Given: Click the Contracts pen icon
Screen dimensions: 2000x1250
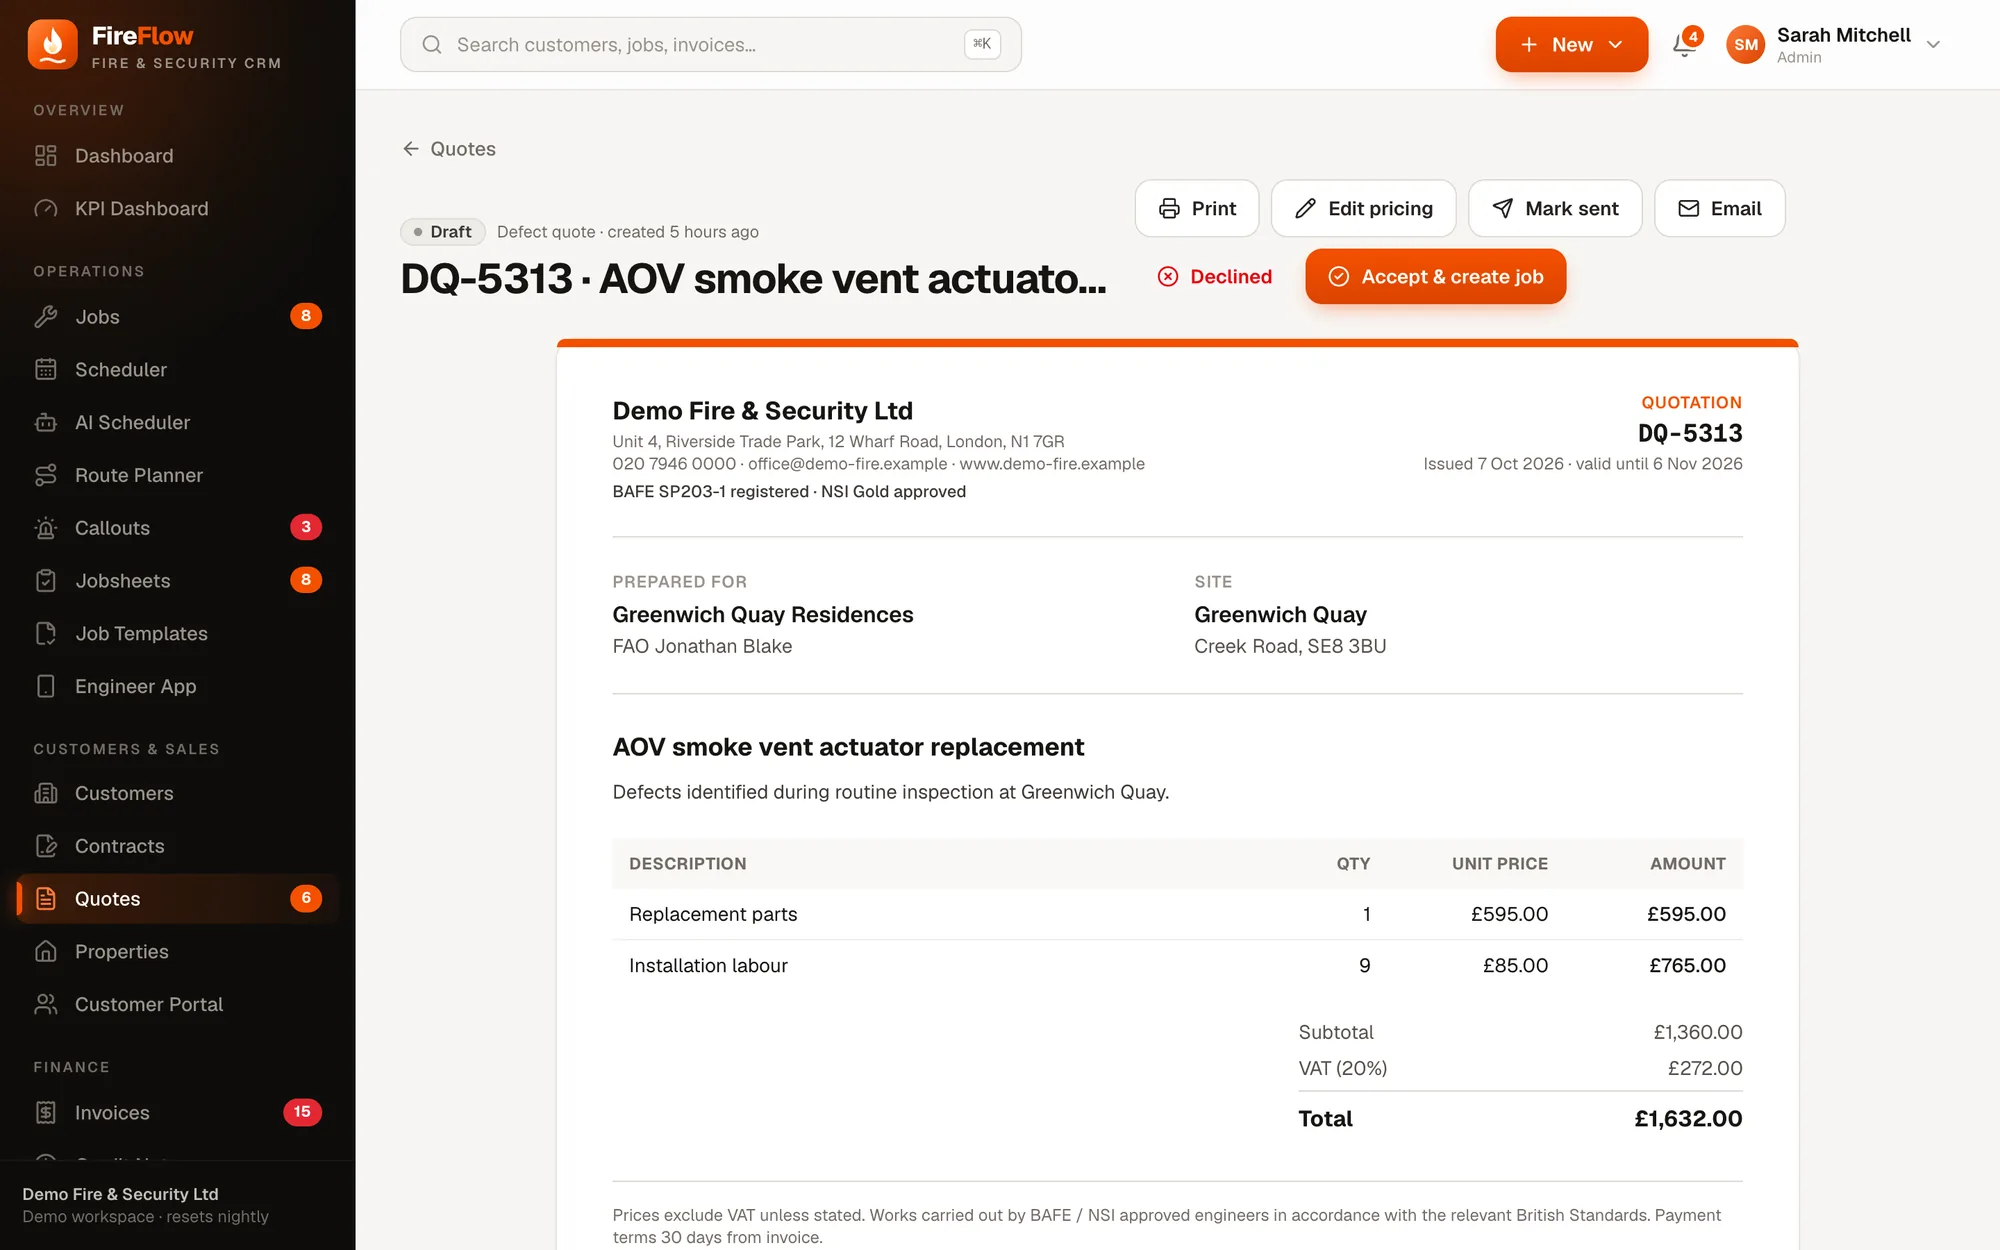Looking at the screenshot, I should 46,847.
